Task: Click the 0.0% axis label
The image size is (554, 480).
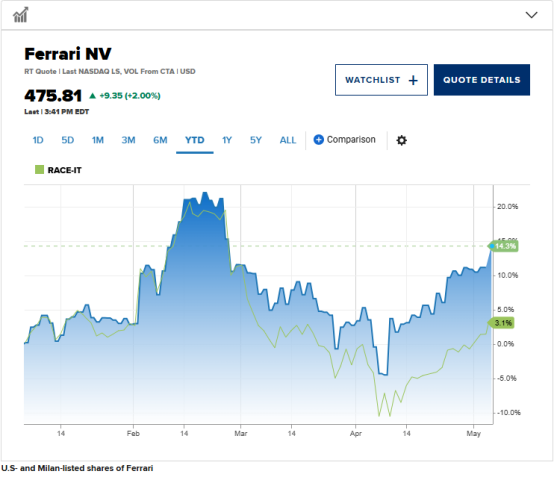Action: 505,344
